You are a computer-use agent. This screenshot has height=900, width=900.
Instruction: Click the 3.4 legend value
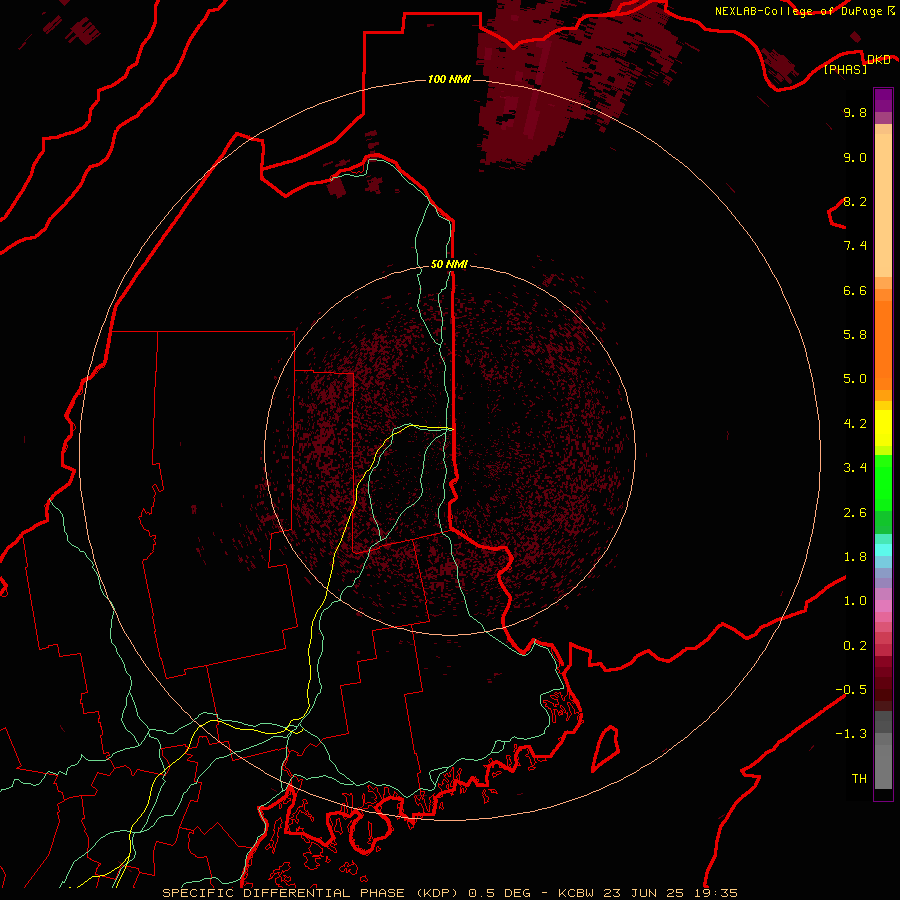pyautogui.click(x=855, y=468)
